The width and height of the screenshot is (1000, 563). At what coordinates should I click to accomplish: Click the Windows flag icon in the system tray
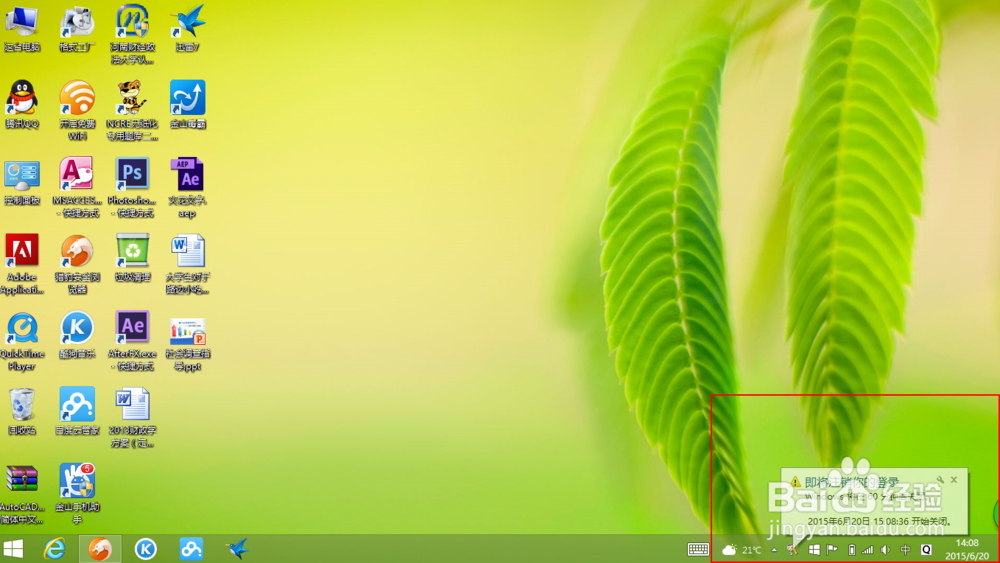(x=814, y=550)
